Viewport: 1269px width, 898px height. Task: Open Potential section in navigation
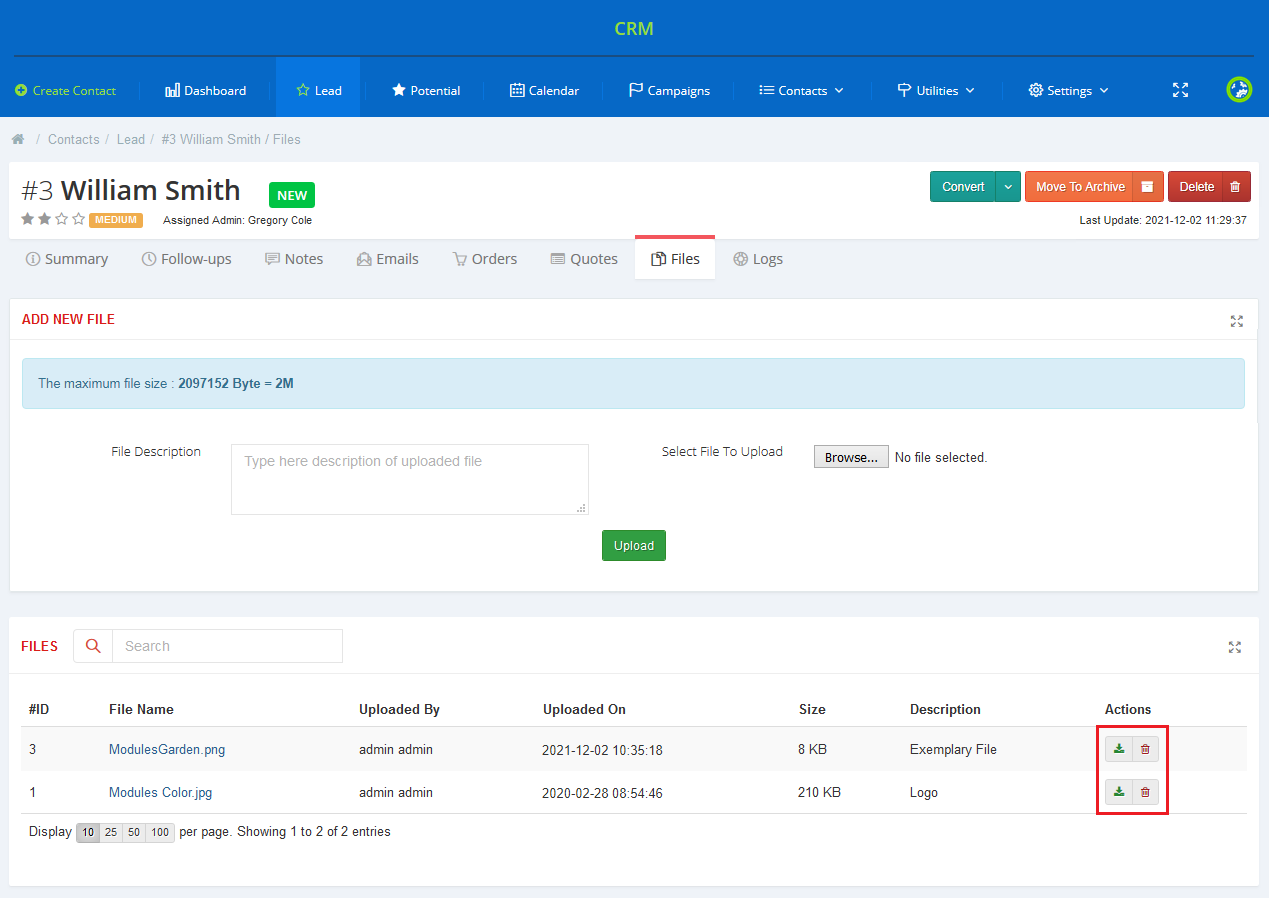(x=426, y=90)
